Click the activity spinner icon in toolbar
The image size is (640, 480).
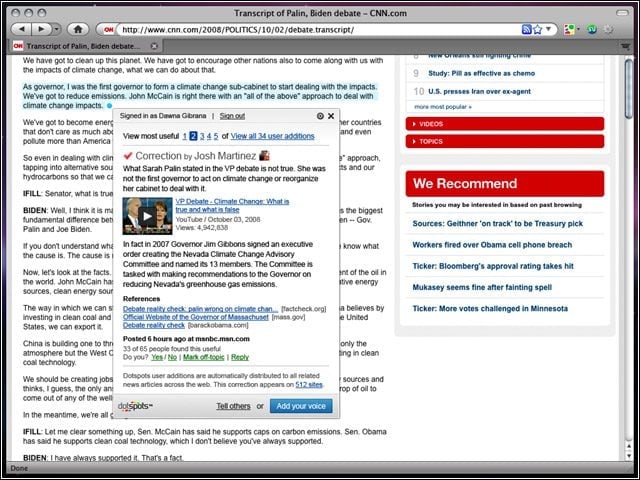pos(608,29)
